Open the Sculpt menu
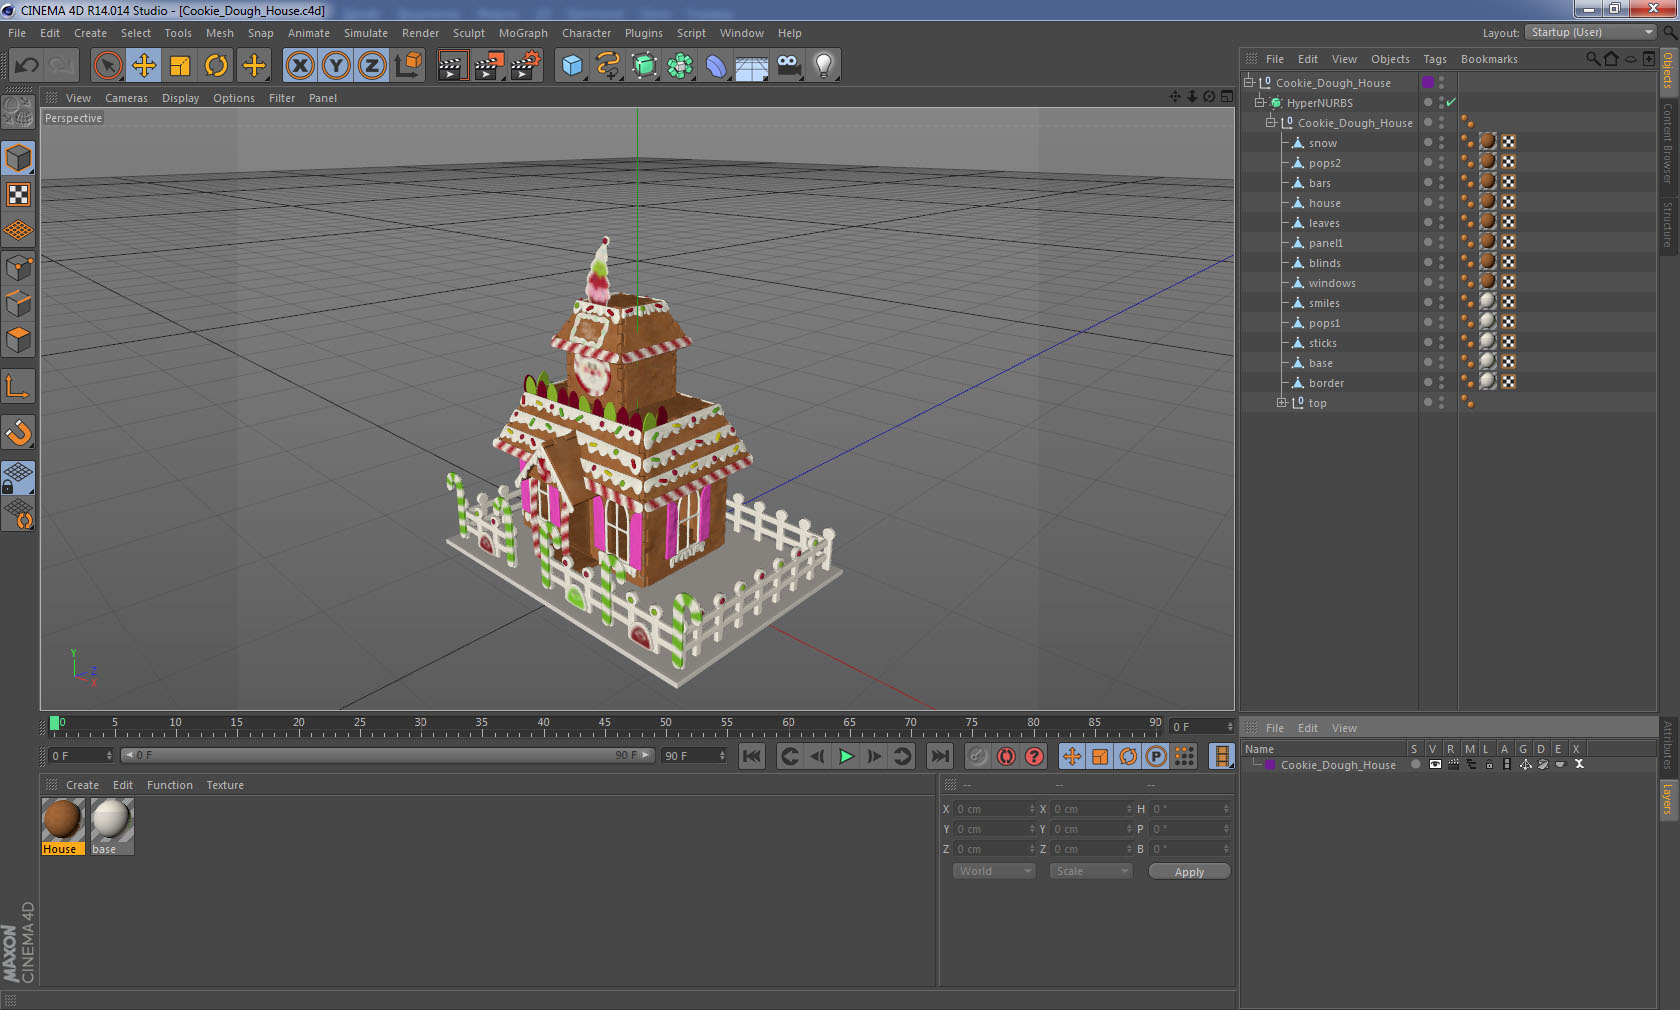Viewport: 1680px width, 1010px height. pyautogui.click(x=468, y=33)
